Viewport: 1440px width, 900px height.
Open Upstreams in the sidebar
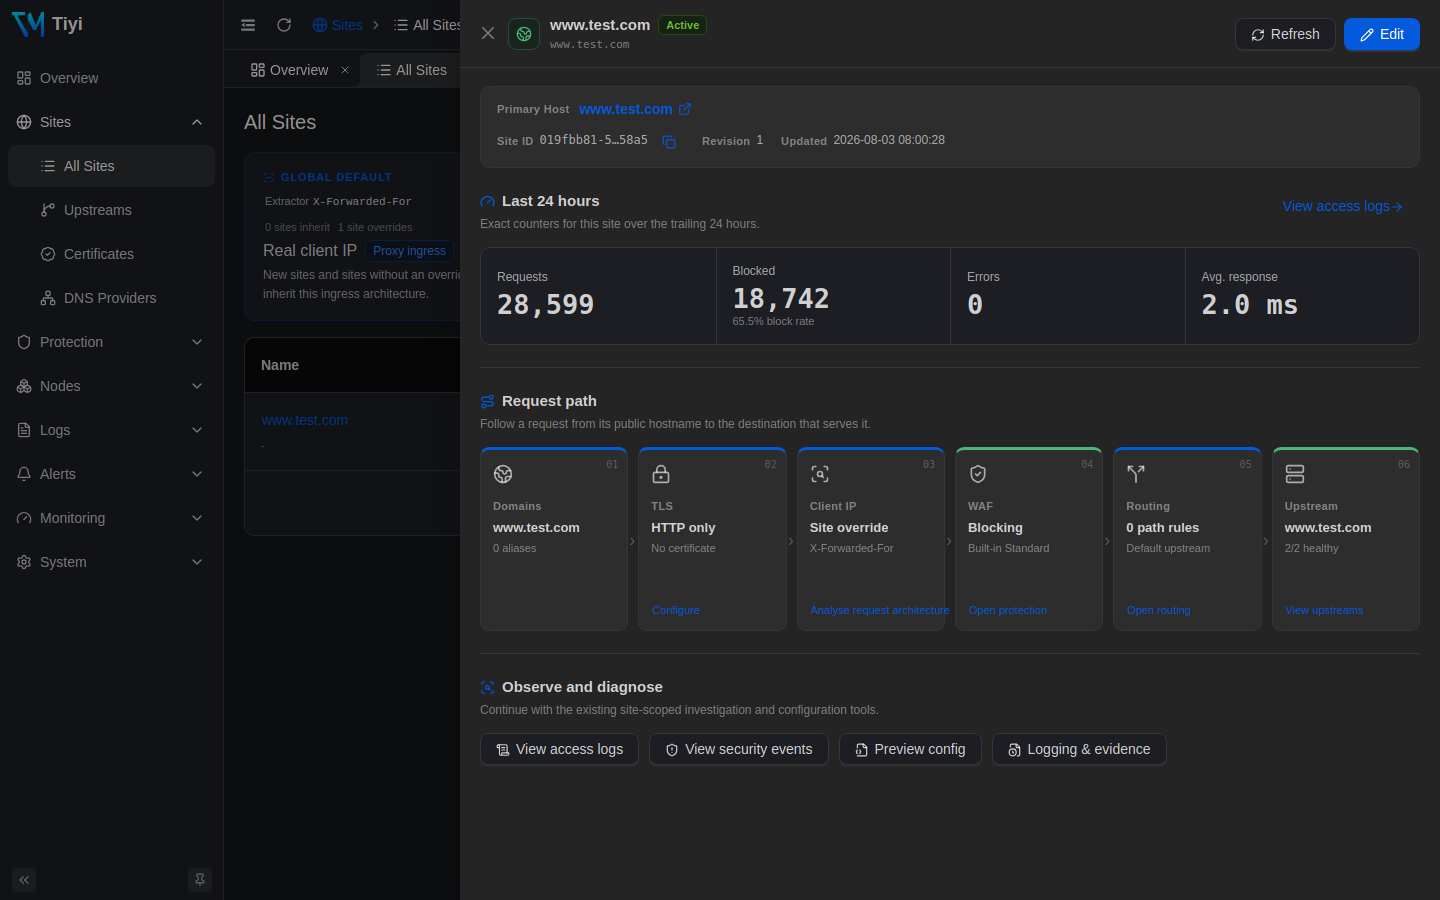[111, 210]
